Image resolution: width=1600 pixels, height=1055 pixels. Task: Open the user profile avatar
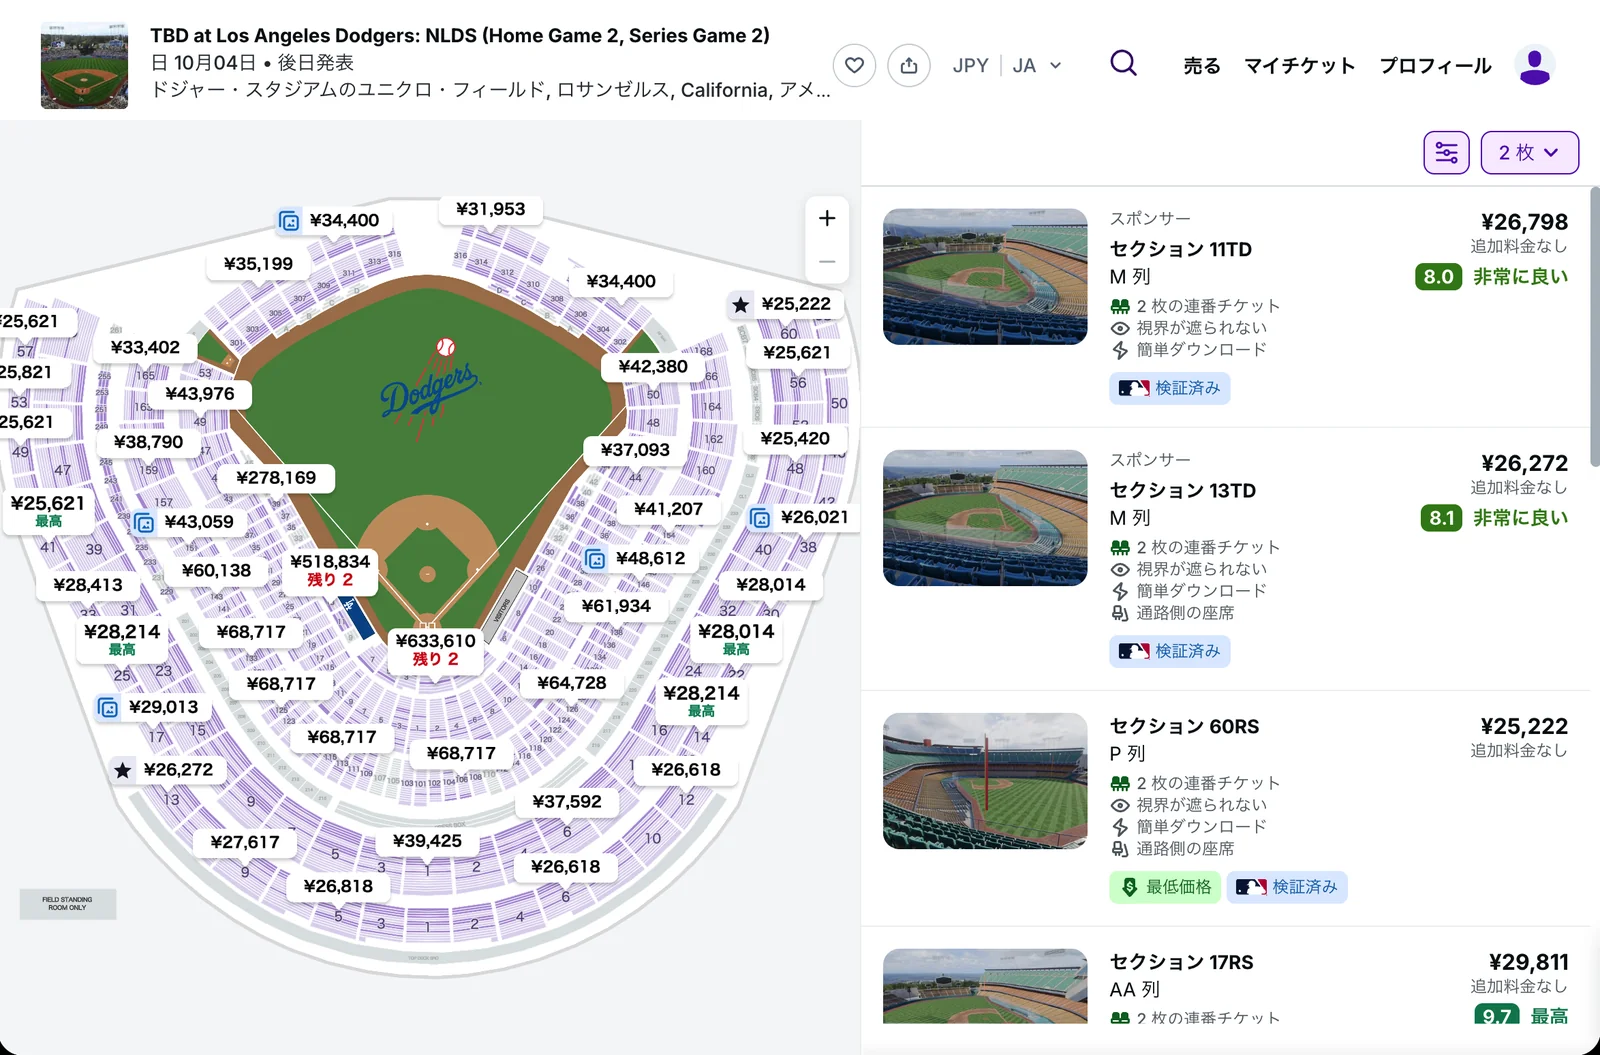coord(1534,65)
